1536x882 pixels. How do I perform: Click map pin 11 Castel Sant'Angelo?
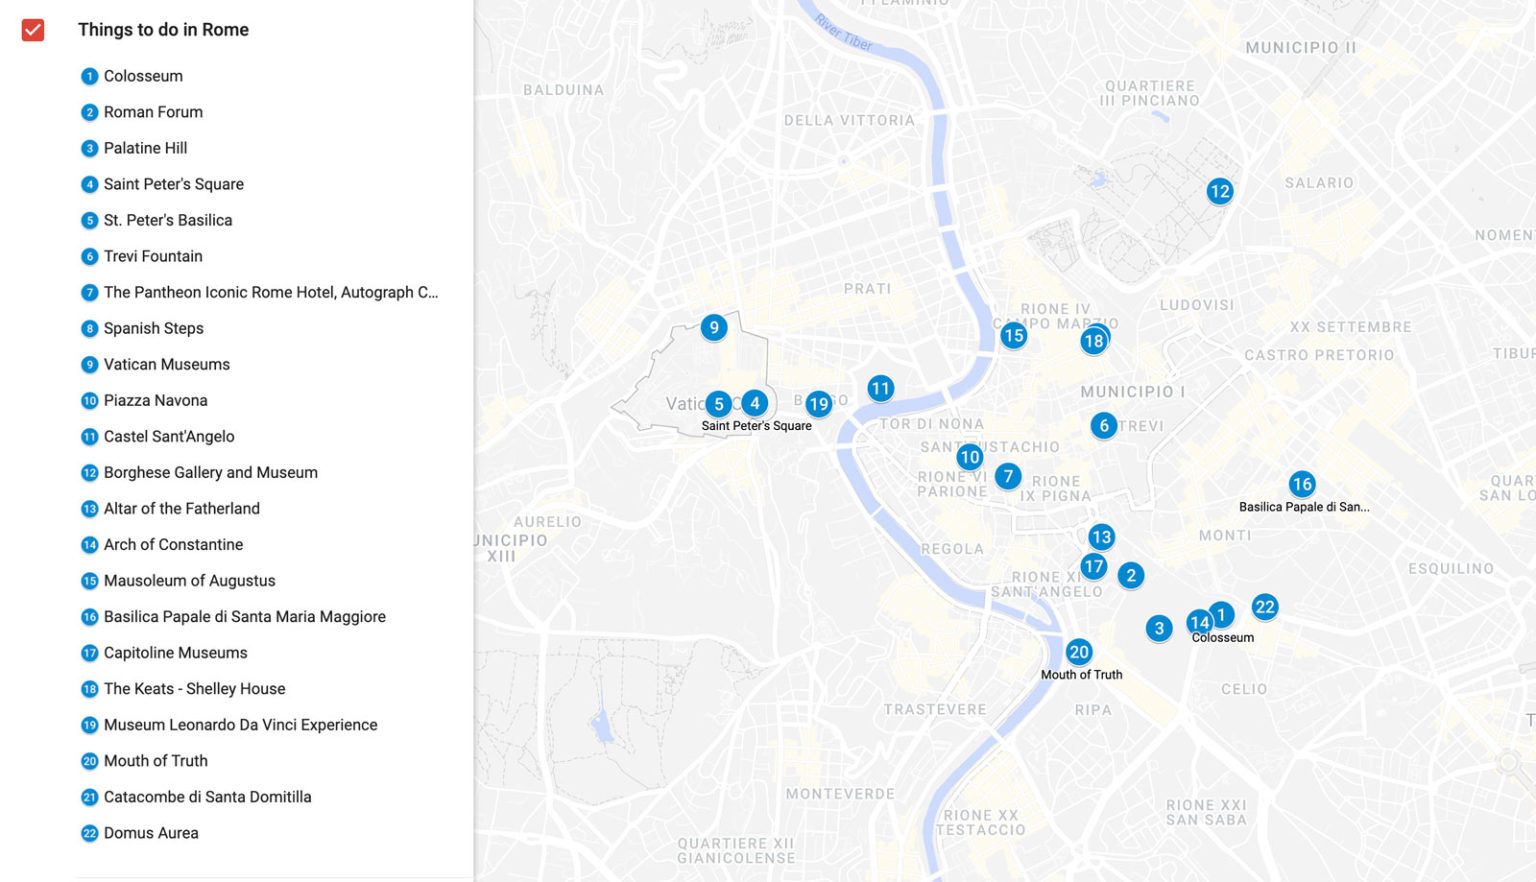880,389
